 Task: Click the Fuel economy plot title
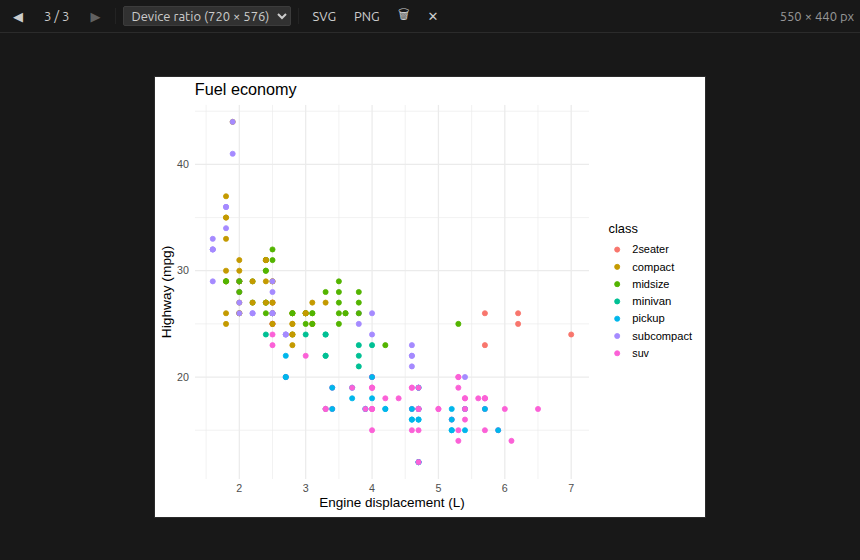[246, 89]
